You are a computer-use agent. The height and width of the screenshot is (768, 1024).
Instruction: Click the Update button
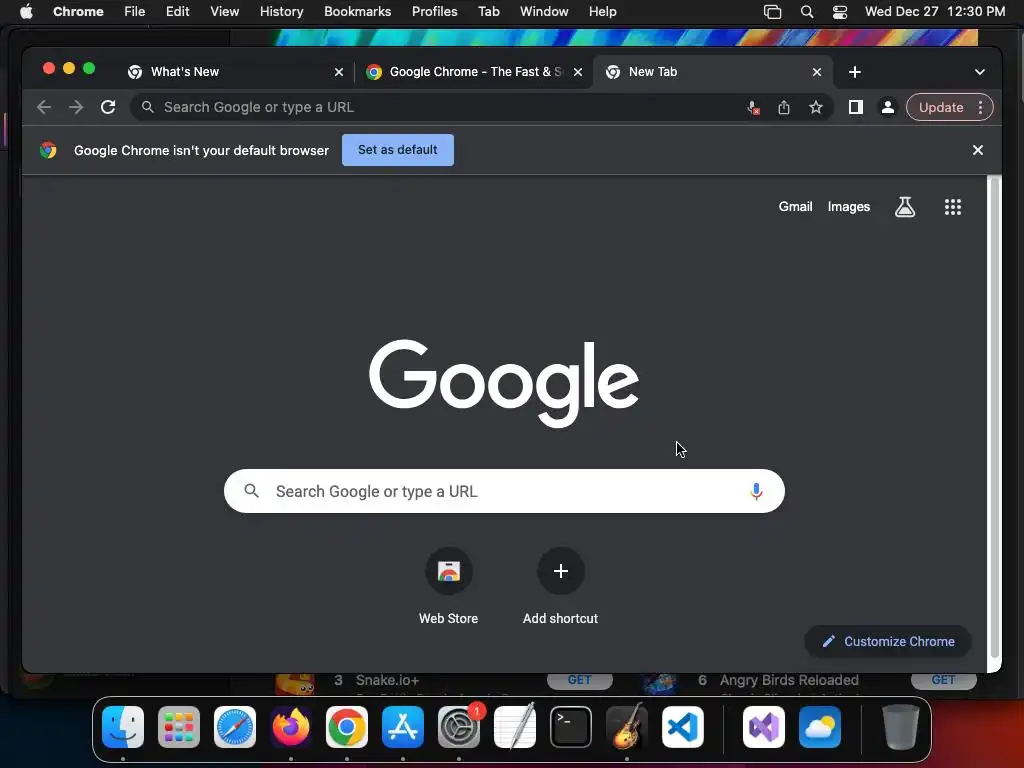pos(941,107)
